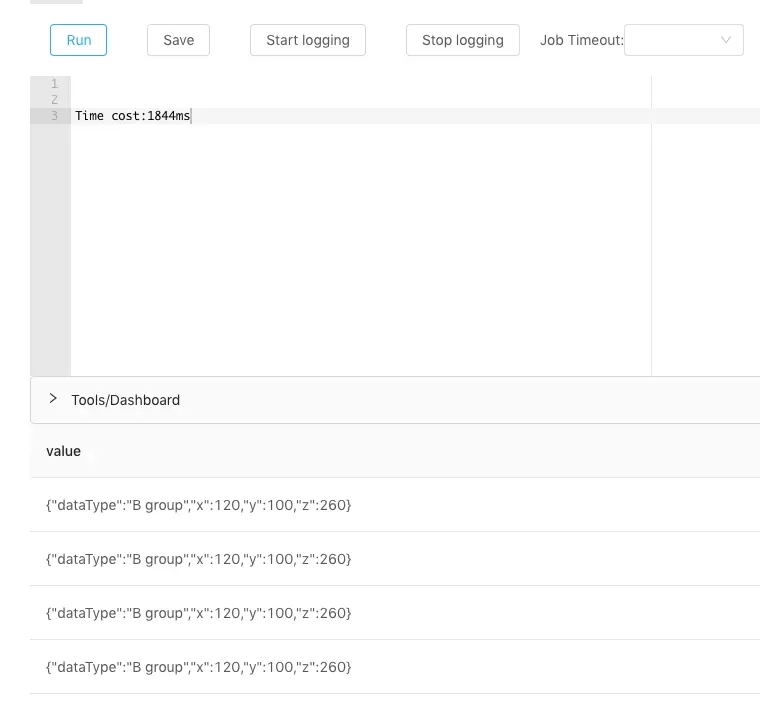
Task: Select highlighted line number 3 in gutter
Action: 54,116
